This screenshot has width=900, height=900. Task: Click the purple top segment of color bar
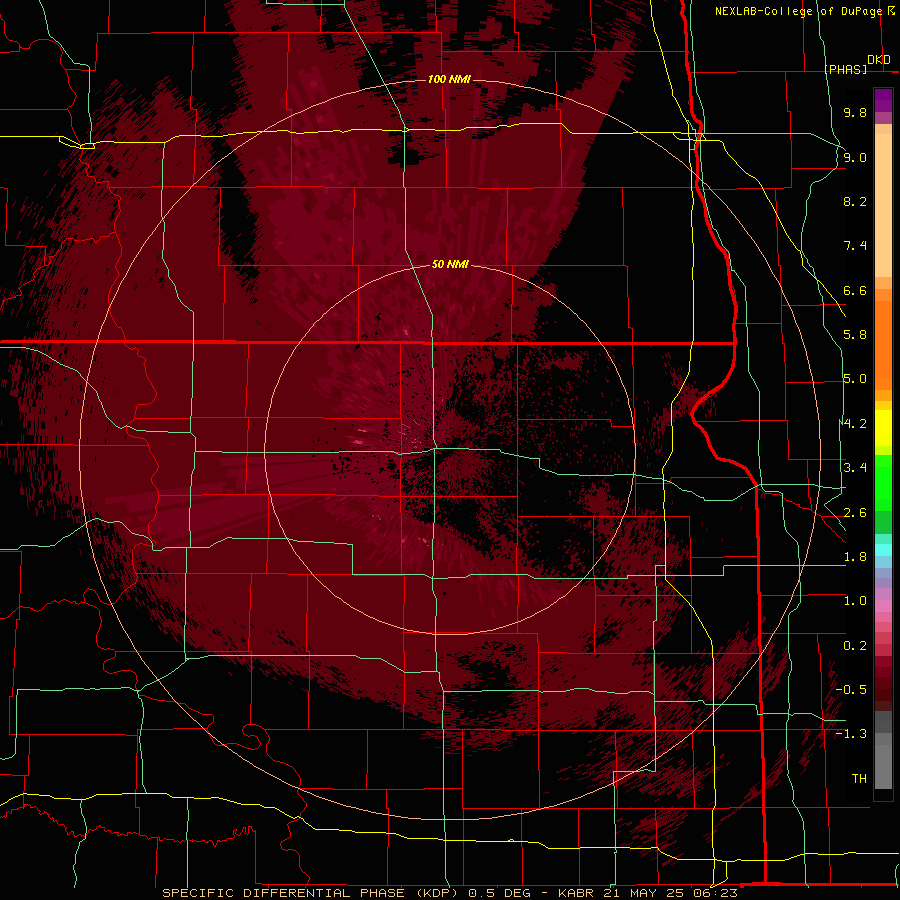click(883, 100)
